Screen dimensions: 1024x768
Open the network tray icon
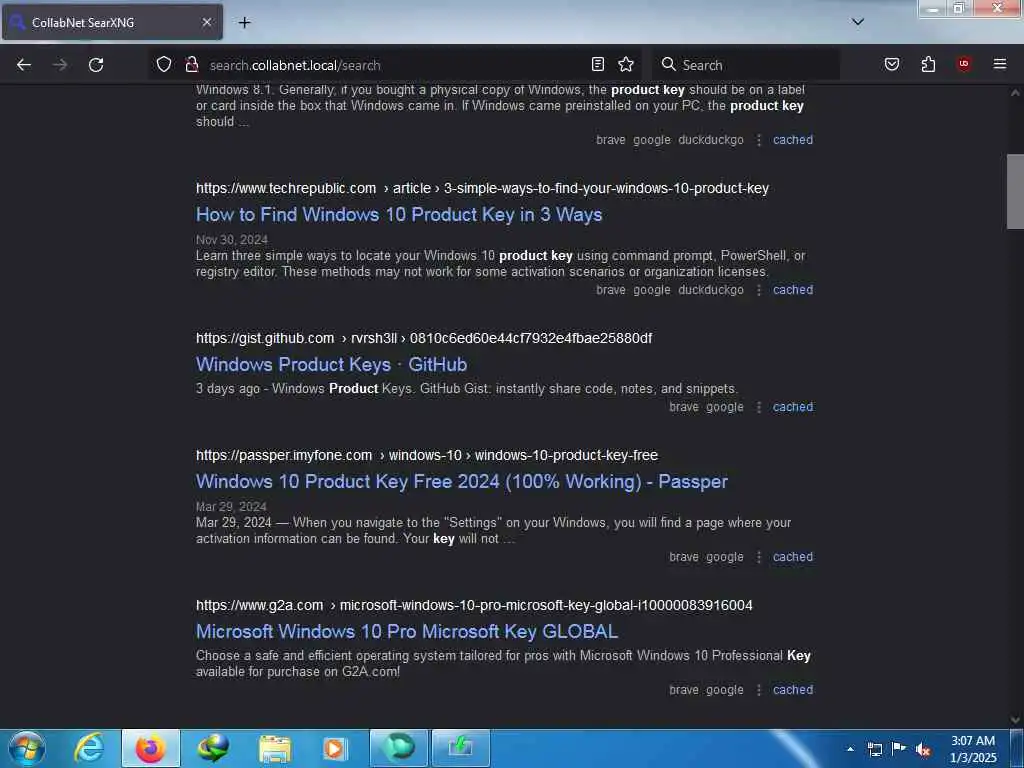click(x=874, y=749)
